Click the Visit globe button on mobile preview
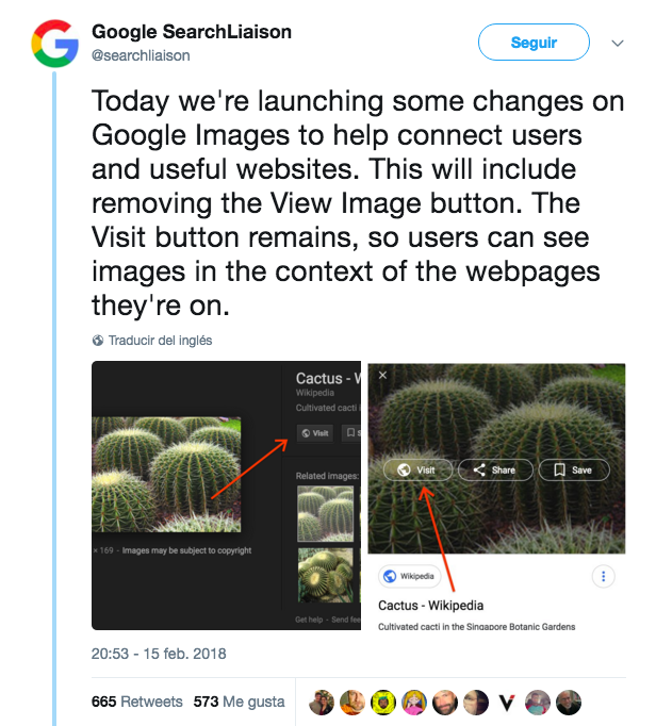656x726 pixels. pyautogui.click(x=418, y=470)
